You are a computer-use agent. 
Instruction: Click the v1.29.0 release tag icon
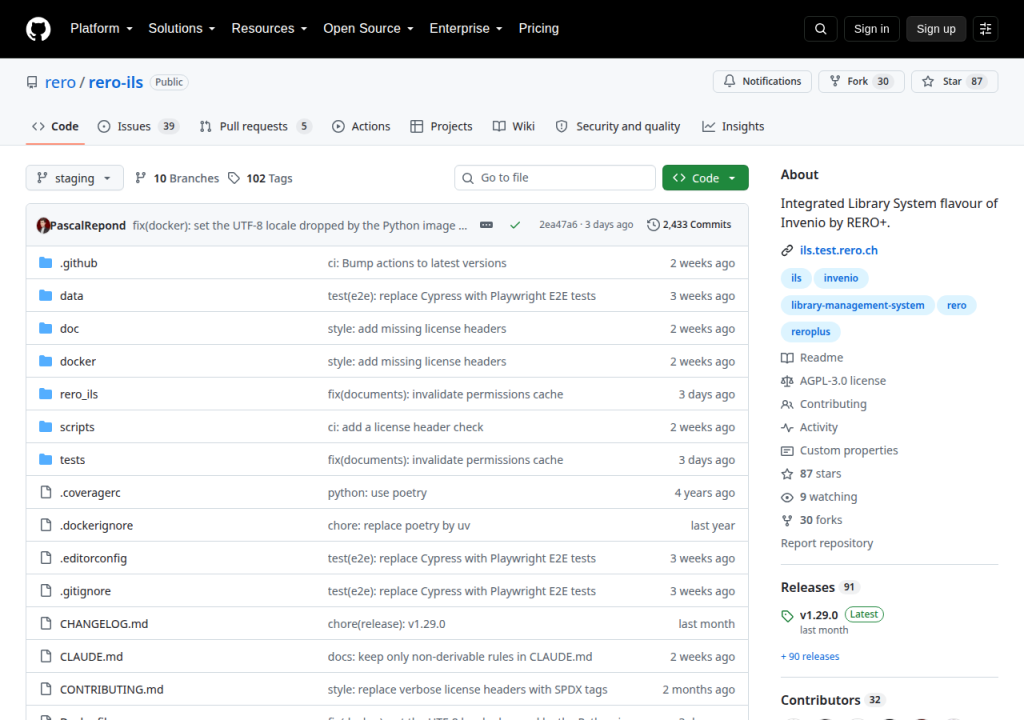click(788, 615)
